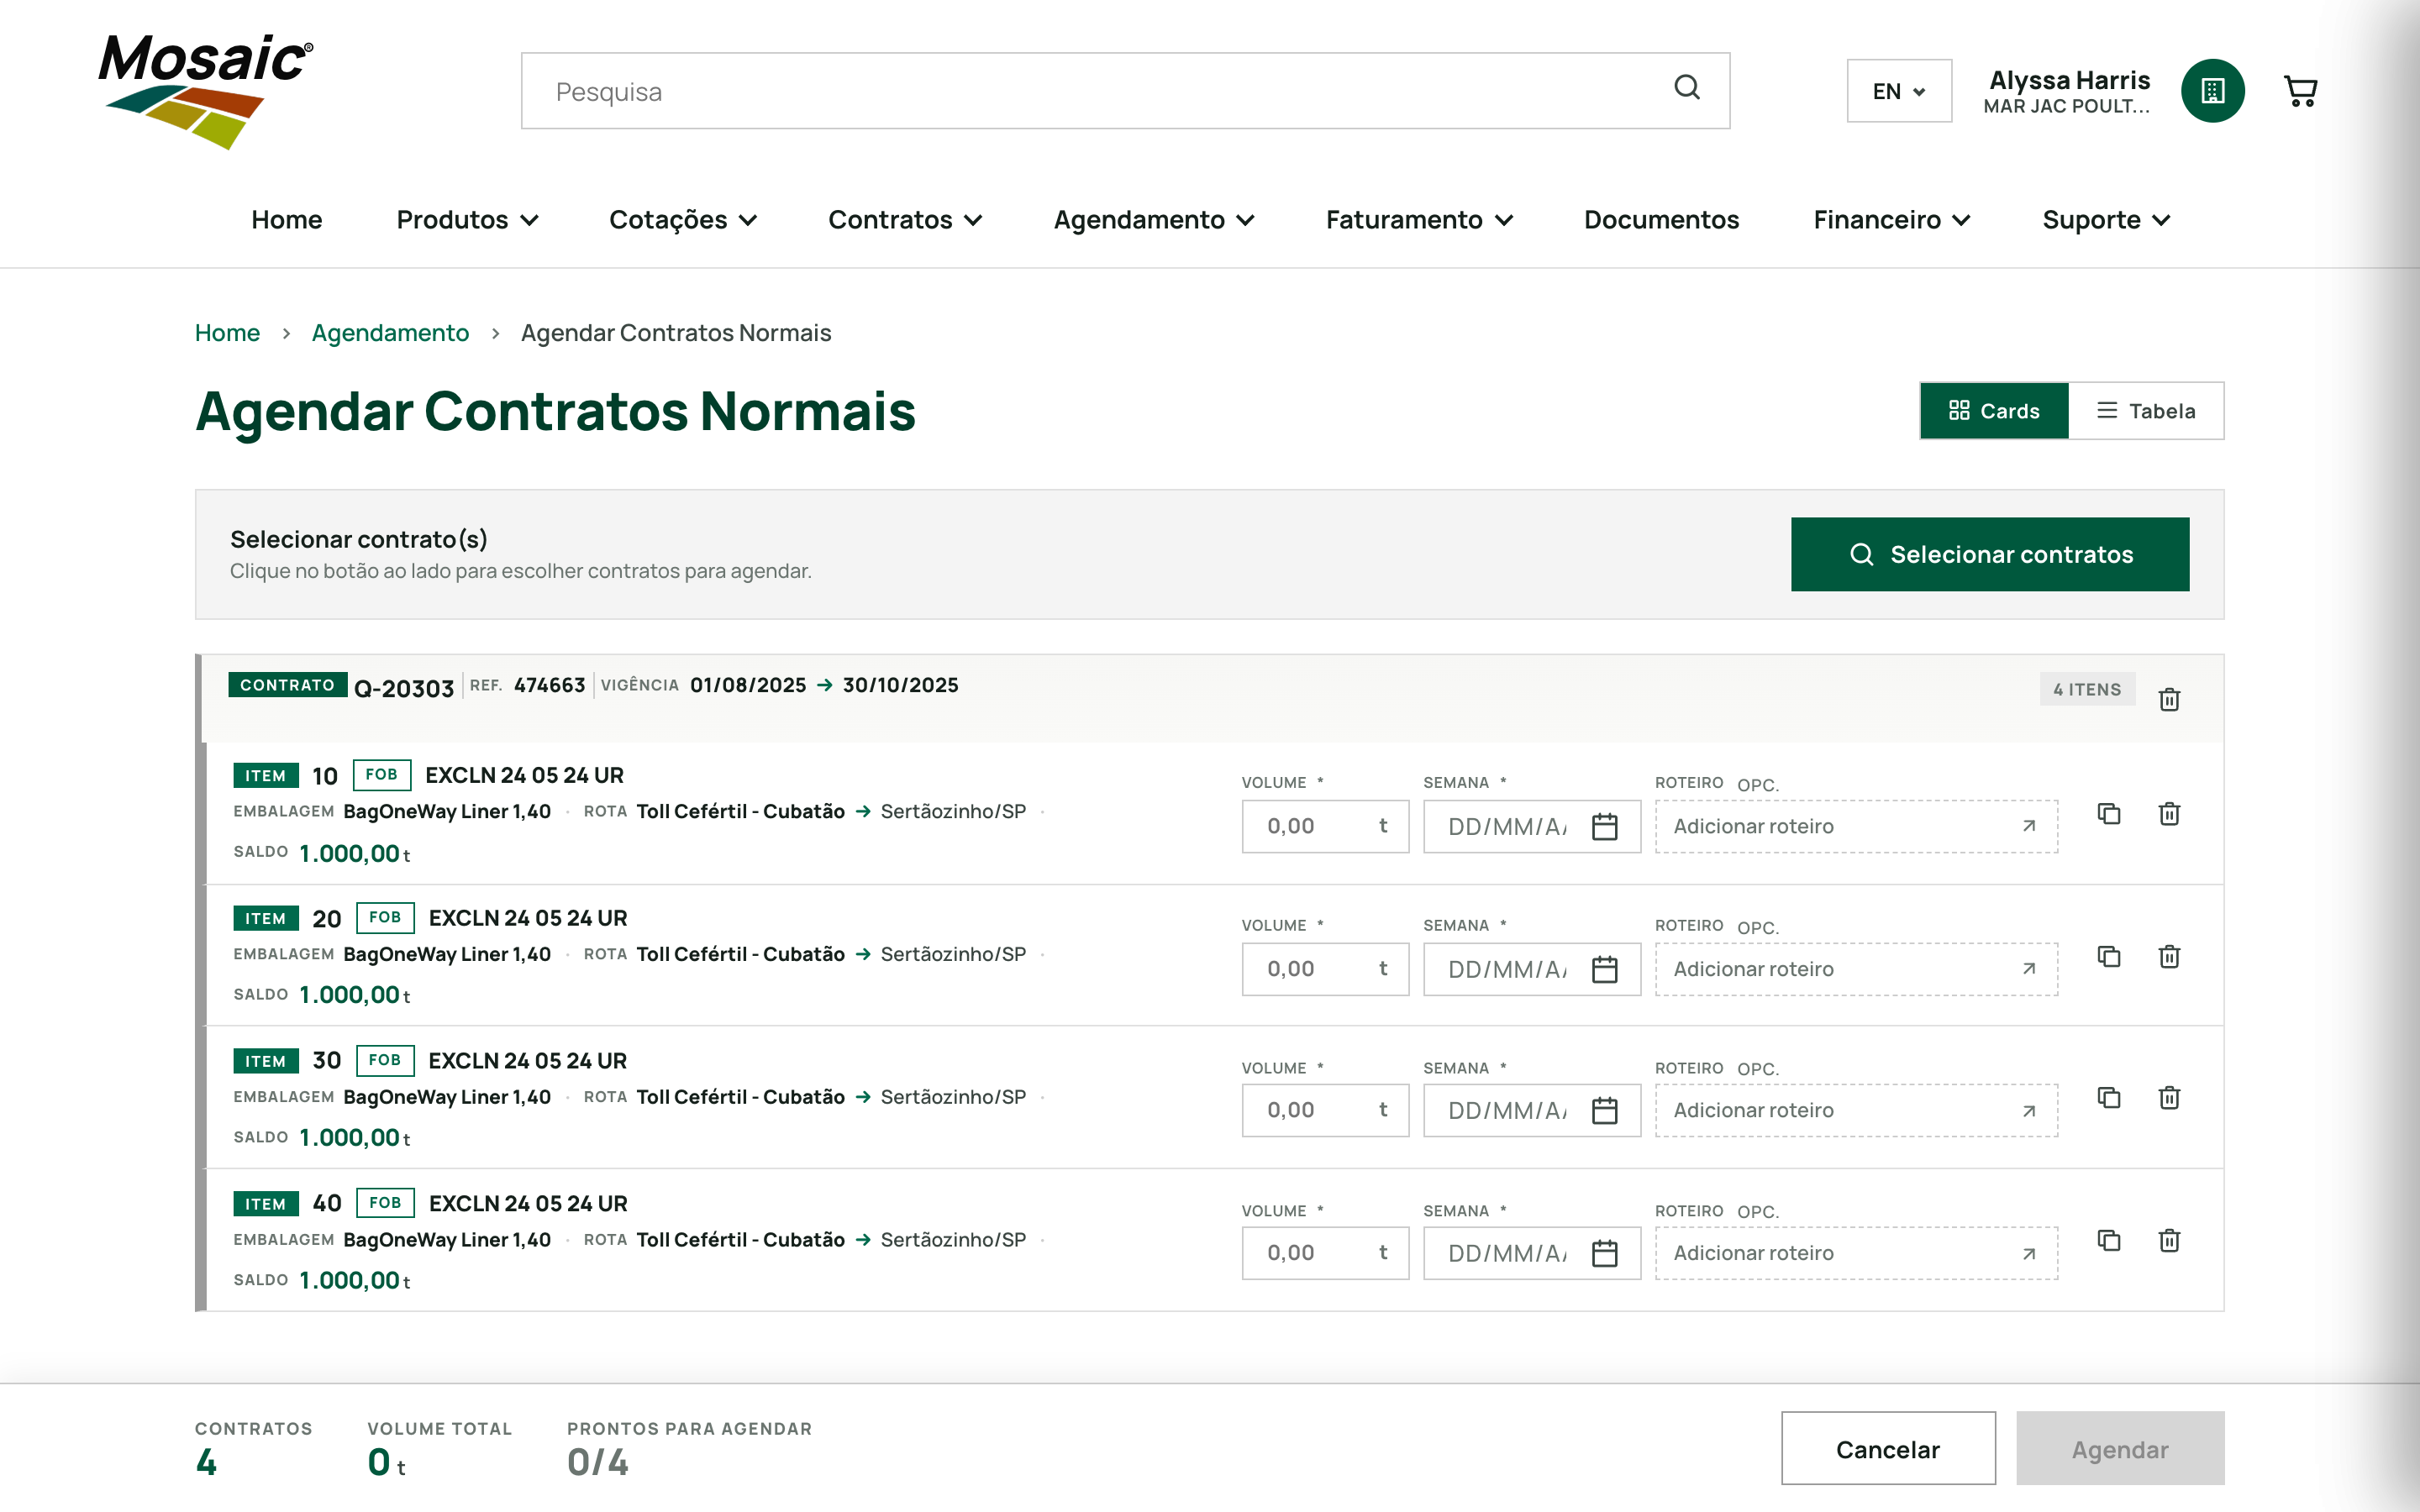Open the company account avatar icon
The width and height of the screenshot is (2420, 1512).
(x=2212, y=91)
